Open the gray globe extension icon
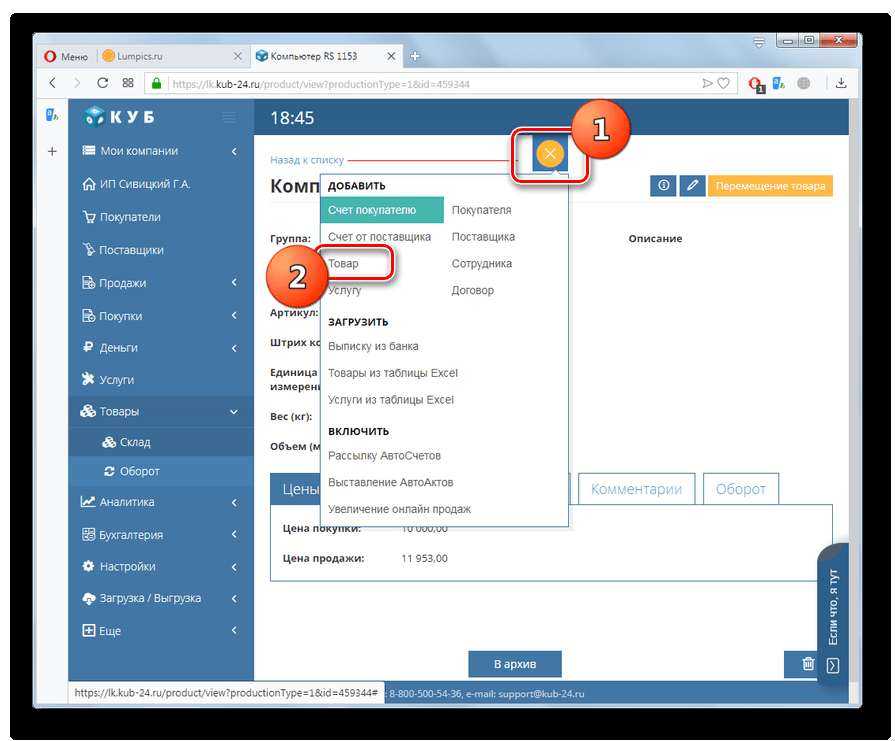This screenshot has width=895, height=741. (804, 83)
